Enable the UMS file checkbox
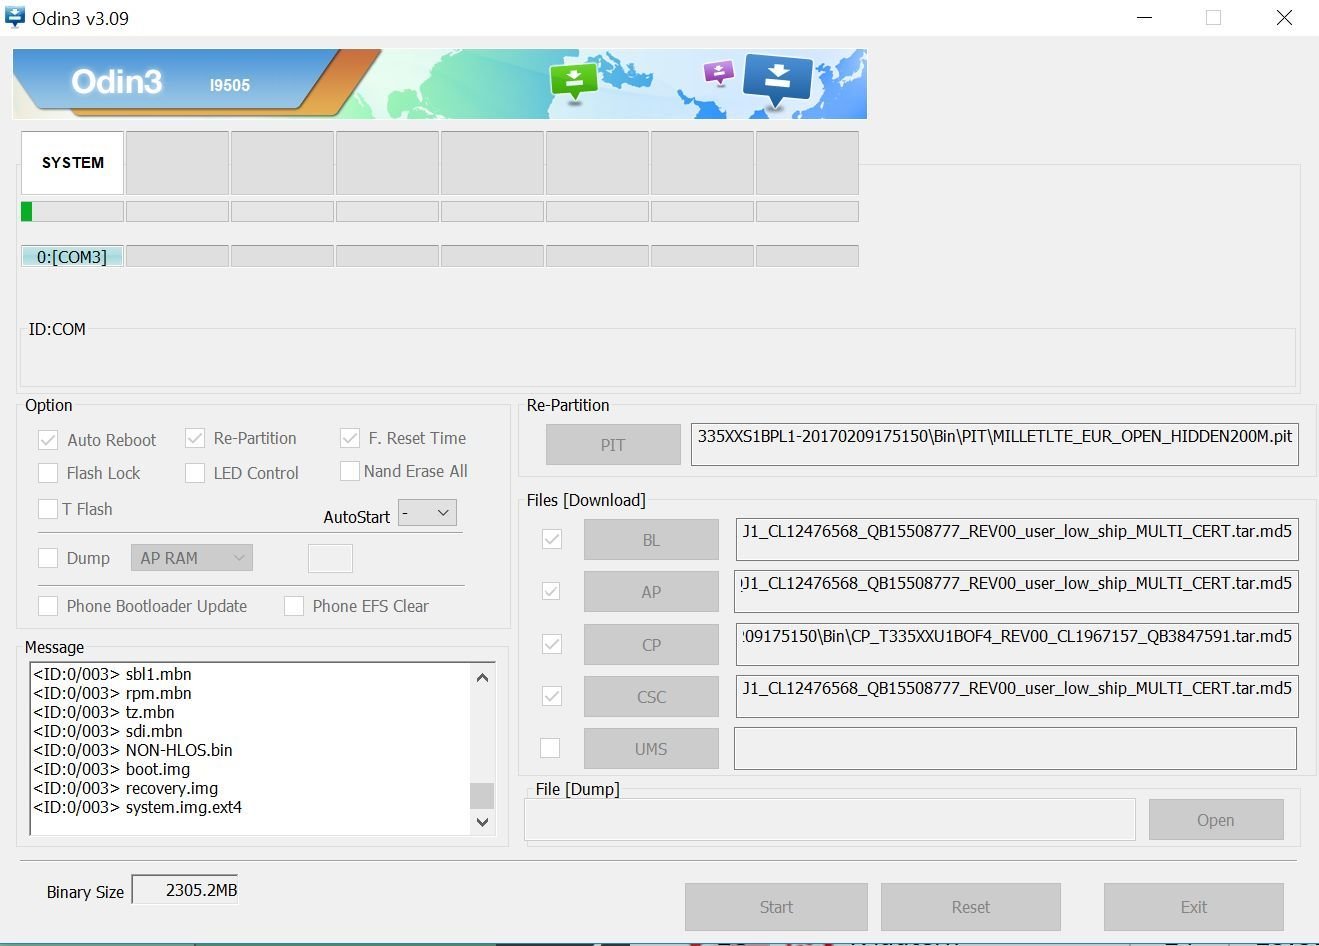The width and height of the screenshot is (1319, 946). click(551, 748)
